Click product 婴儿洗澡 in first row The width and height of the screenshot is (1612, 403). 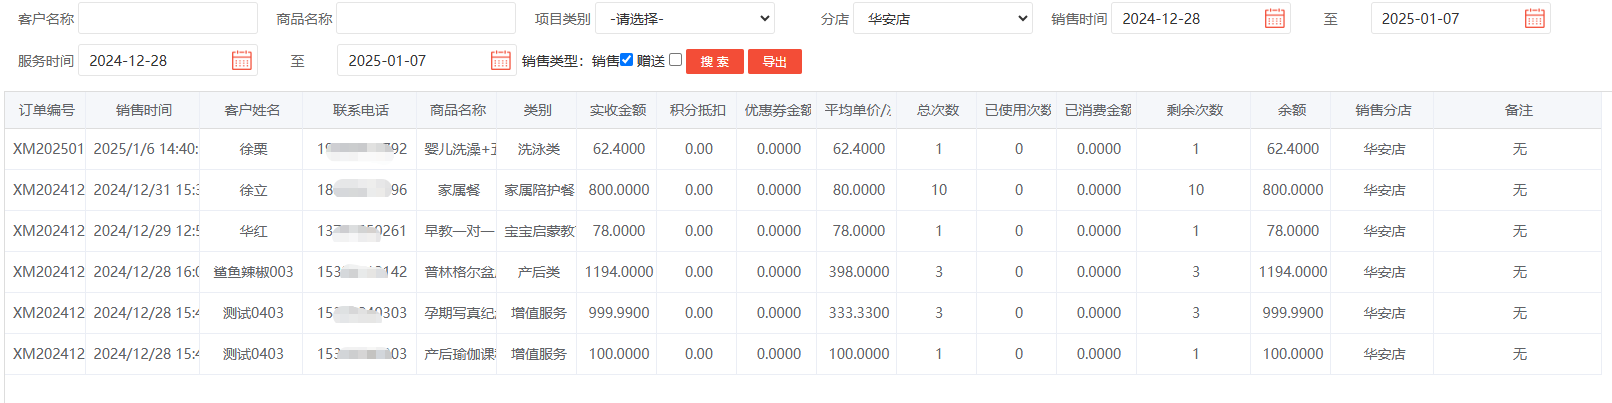pyautogui.click(x=460, y=149)
